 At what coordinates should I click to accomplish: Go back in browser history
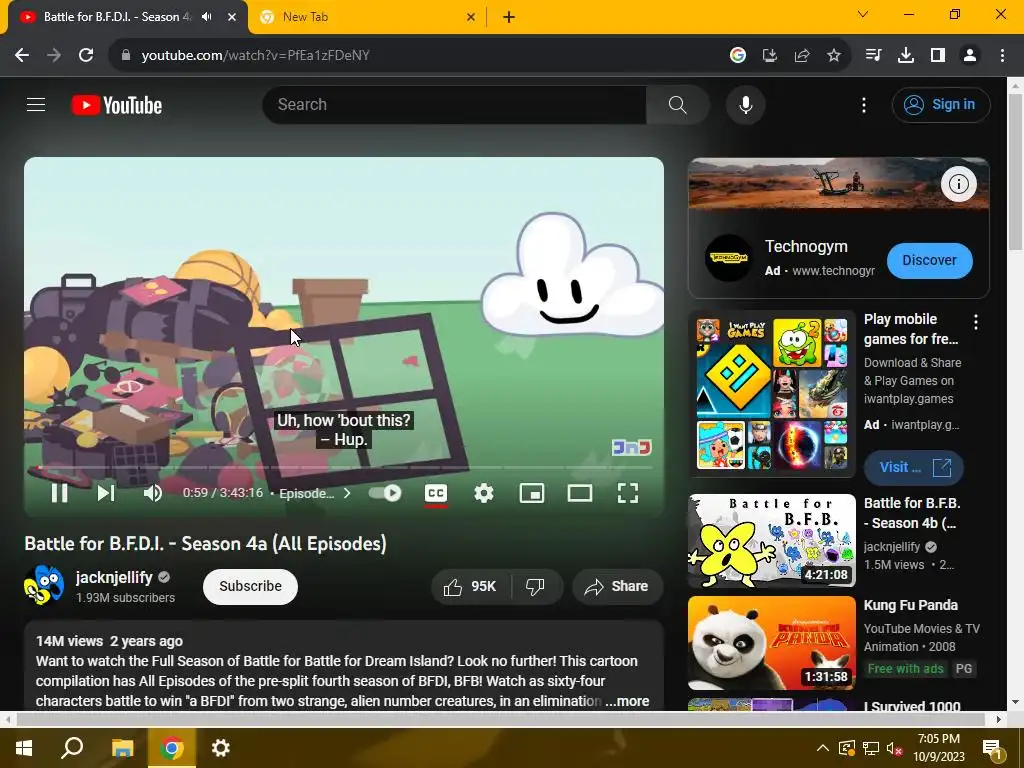coord(22,56)
